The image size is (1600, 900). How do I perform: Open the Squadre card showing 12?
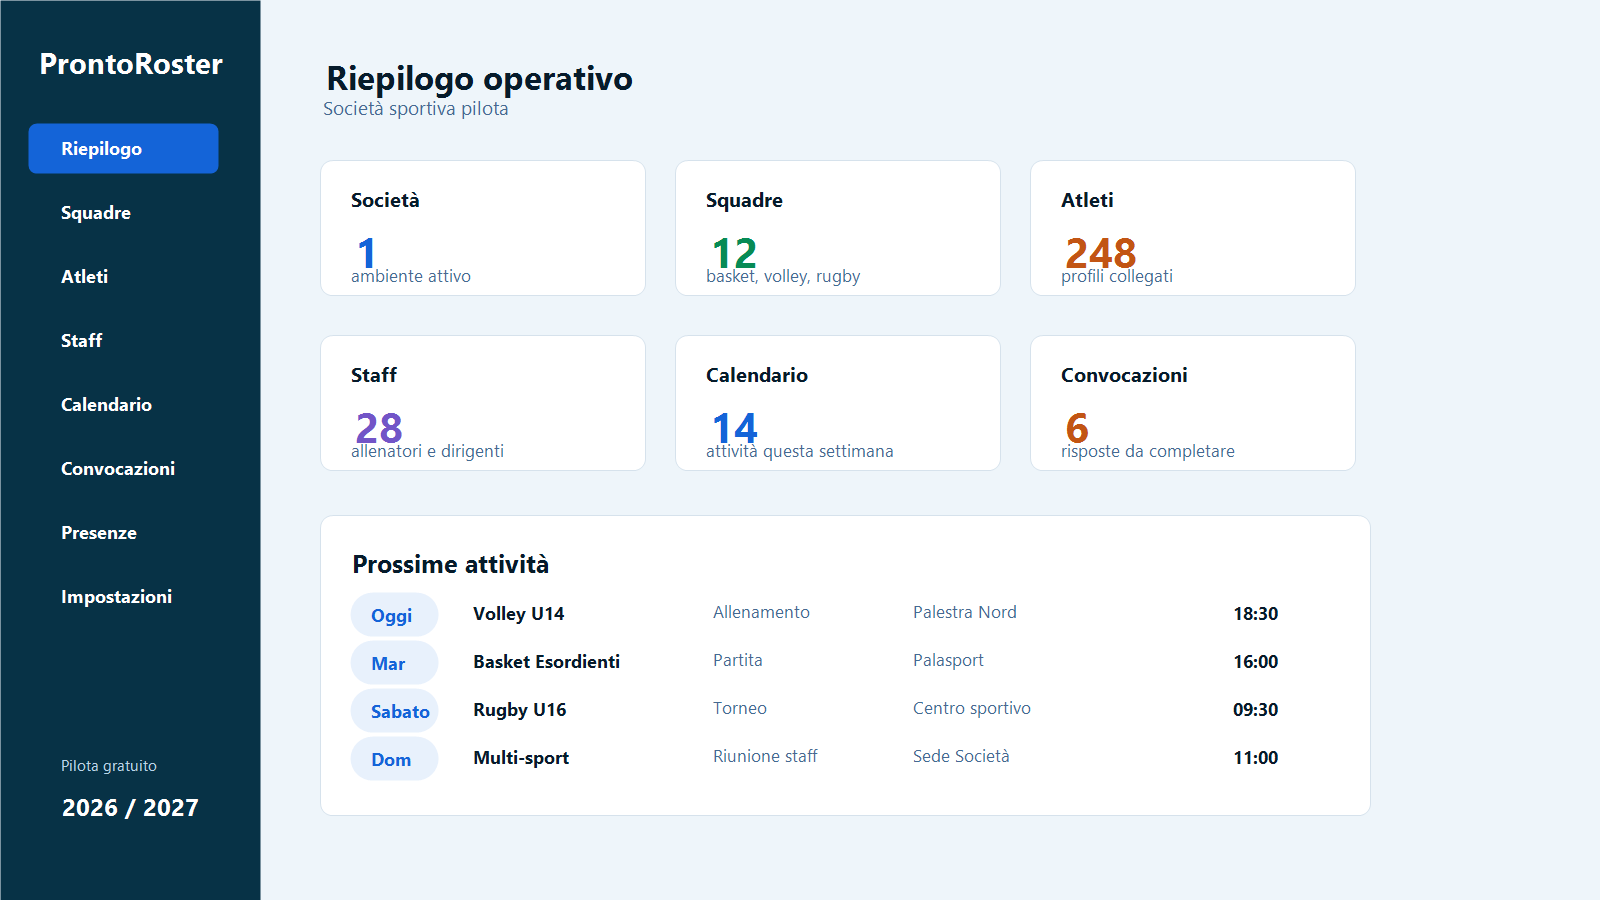(838, 228)
